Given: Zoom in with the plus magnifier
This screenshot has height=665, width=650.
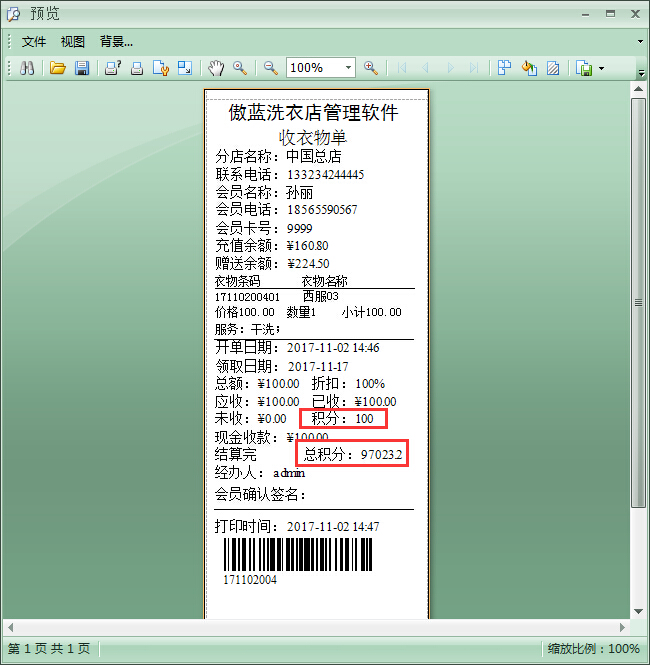Looking at the screenshot, I should (x=371, y=68).
